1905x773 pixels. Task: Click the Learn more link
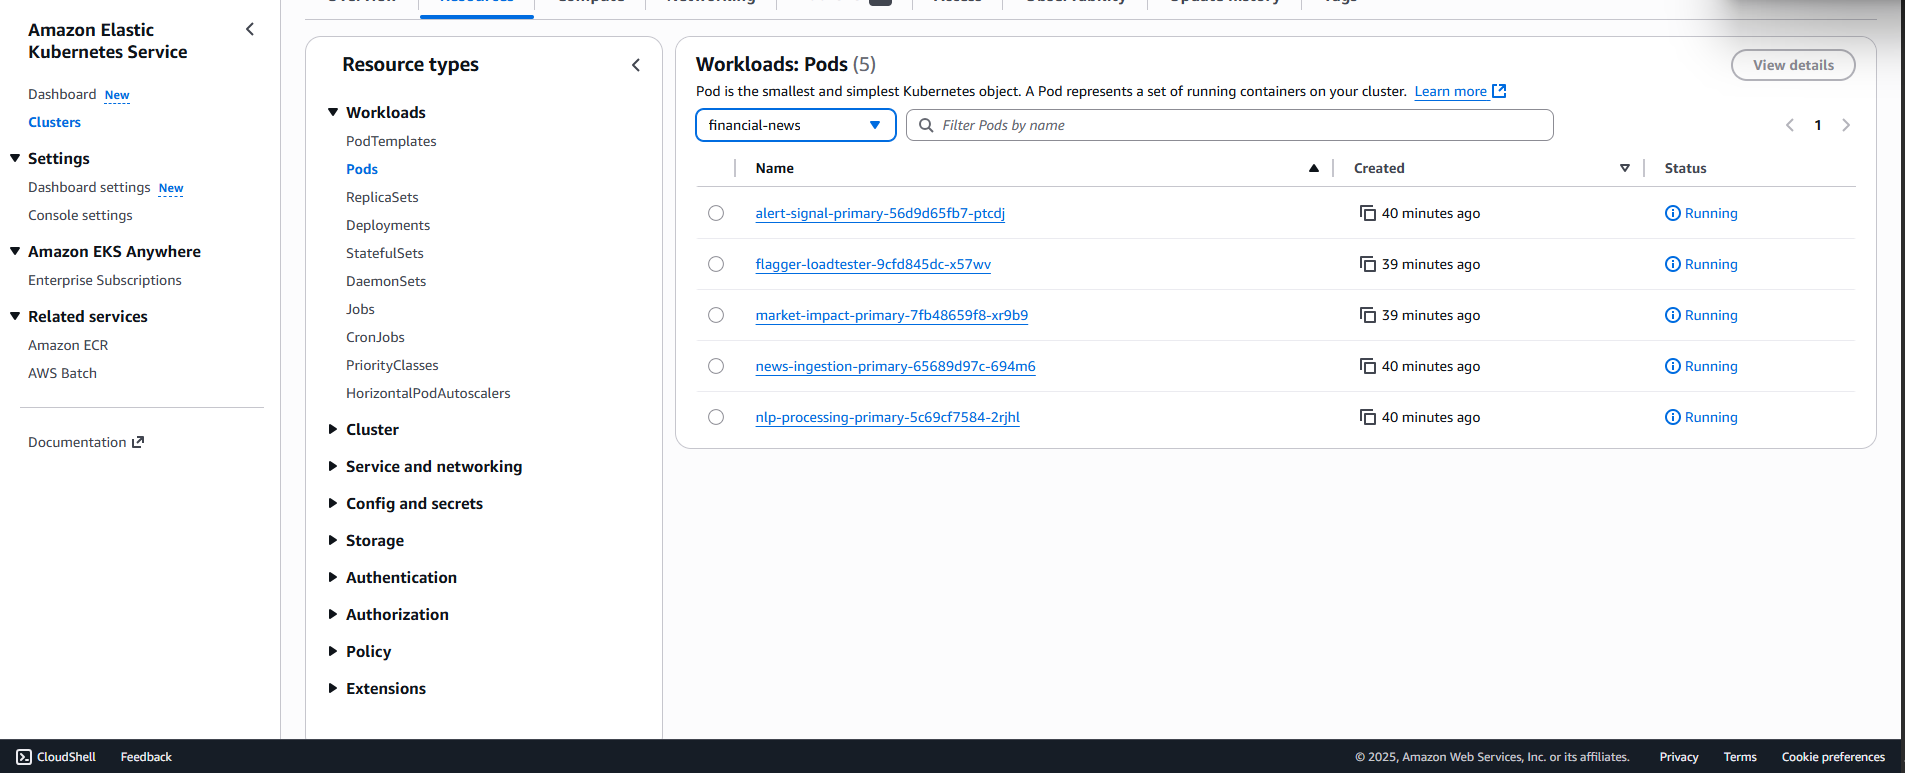pos(1450,91)
